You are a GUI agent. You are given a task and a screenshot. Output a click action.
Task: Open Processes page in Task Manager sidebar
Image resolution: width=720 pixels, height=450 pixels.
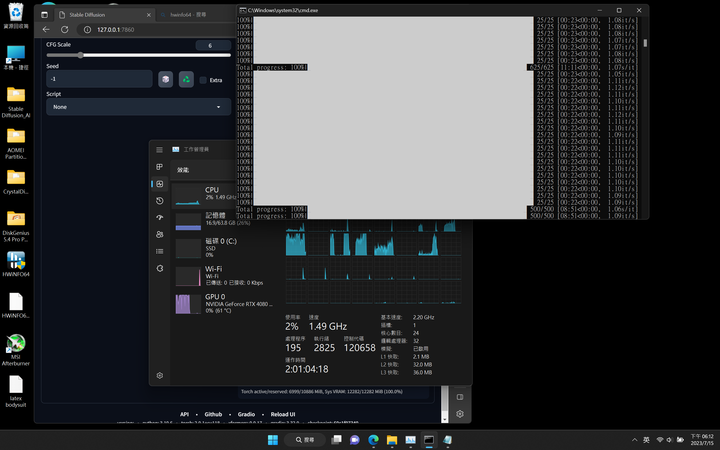pyautogui.click(x=159, y=167)
